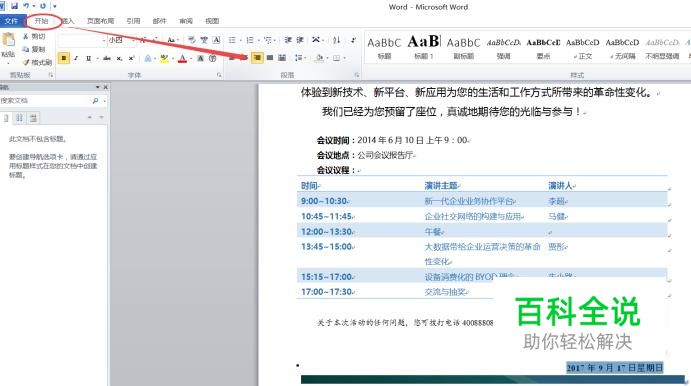This screenshot has height=386, width=691.
Task: Toggle Subscript formatting
Action: tap(119, 58)
